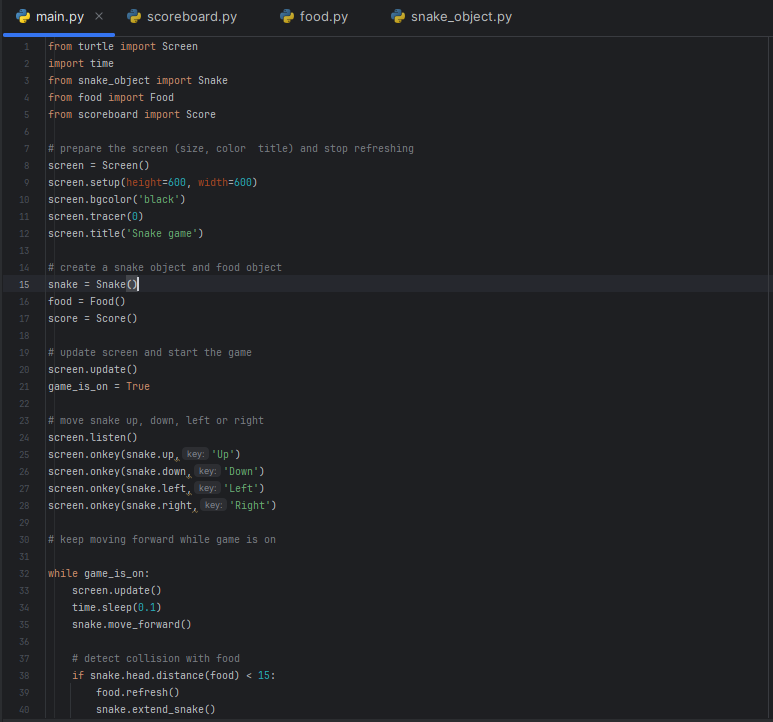Switch to the snake_object.py tab
This screenshot has height=722, width=773.
460,17
